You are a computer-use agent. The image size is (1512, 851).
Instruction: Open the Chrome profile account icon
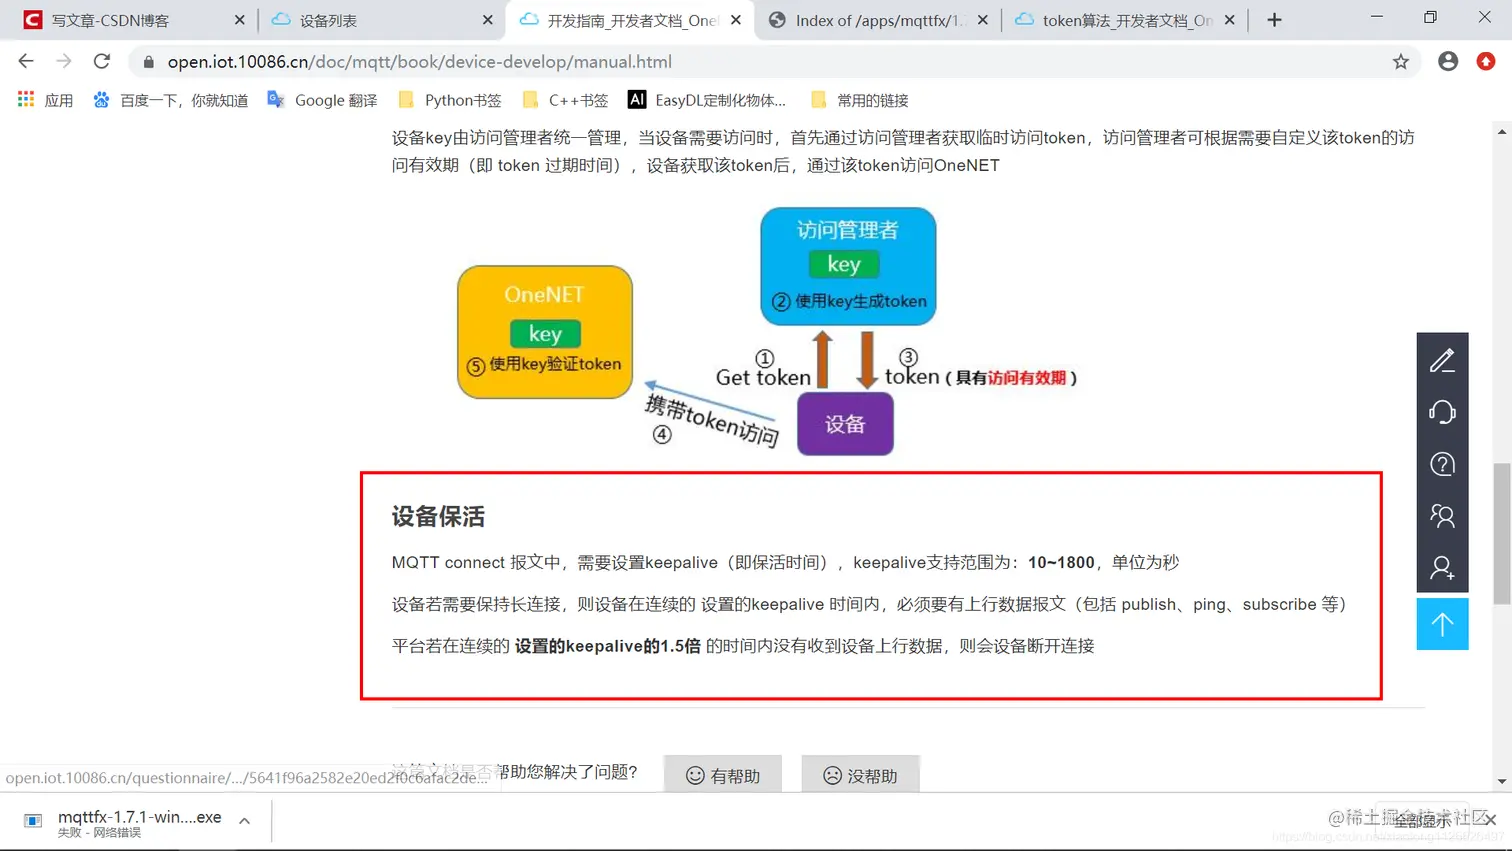(1448, 62)
